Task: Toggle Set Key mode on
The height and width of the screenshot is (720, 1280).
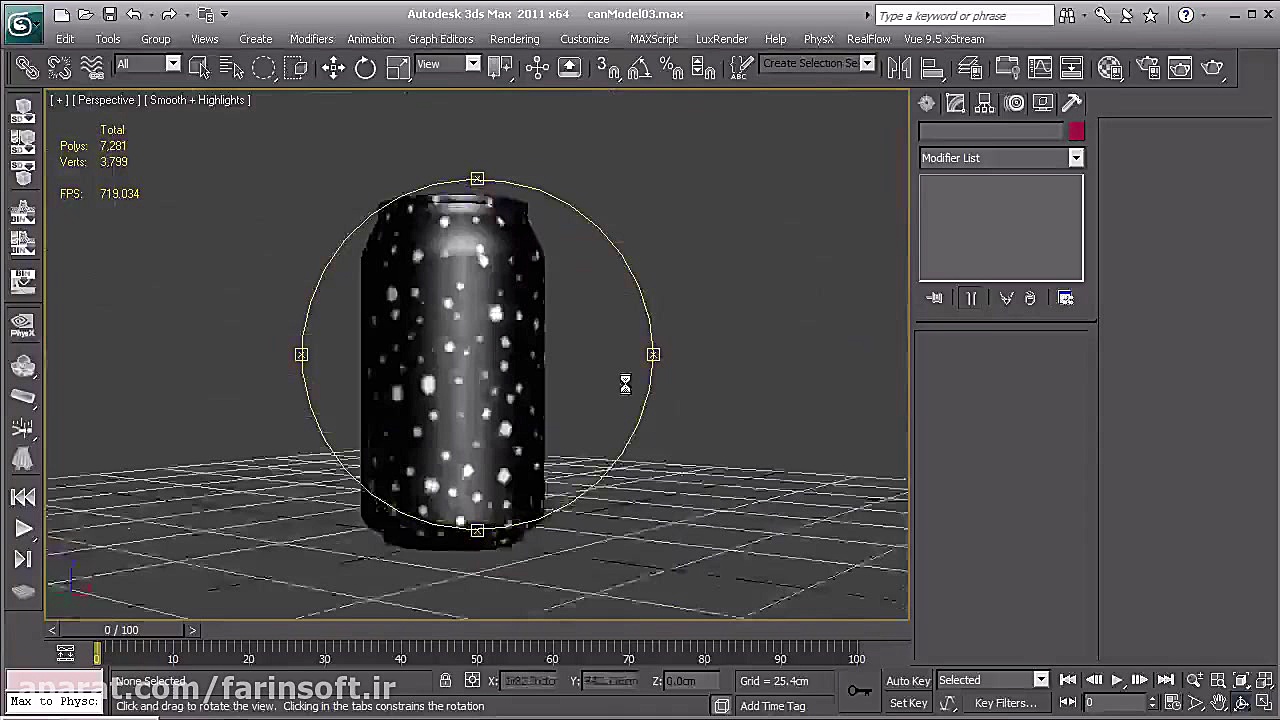Action: 907,703
